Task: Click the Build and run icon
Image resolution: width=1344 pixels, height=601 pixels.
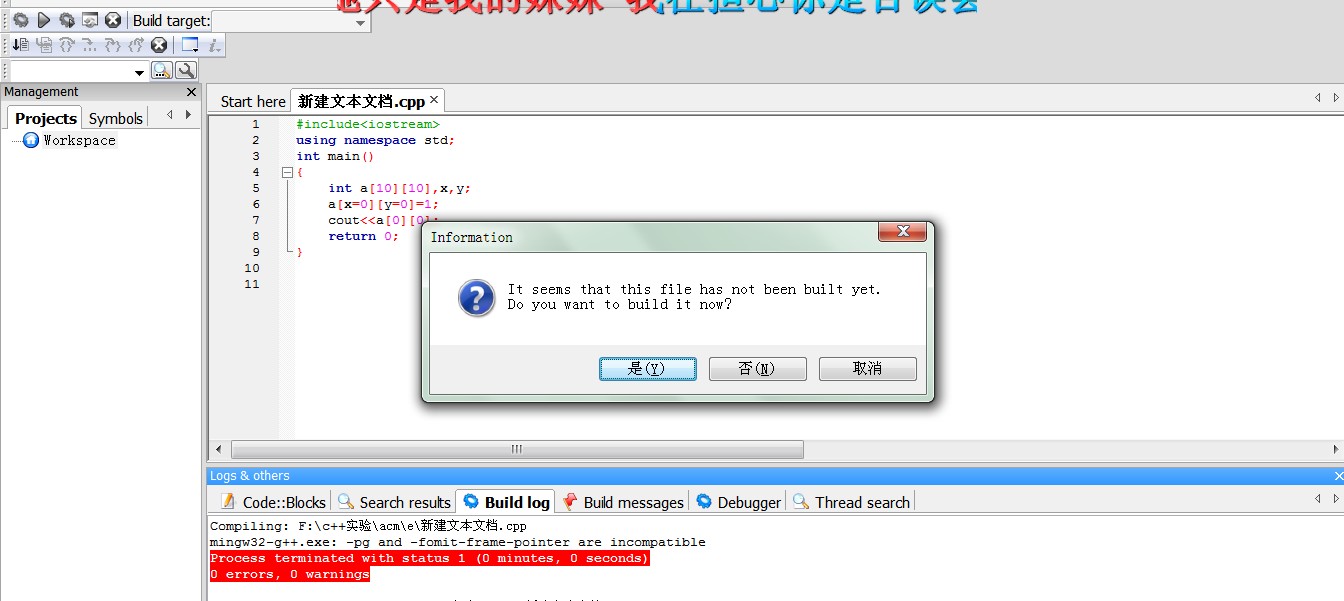Action: coord(67,20)
